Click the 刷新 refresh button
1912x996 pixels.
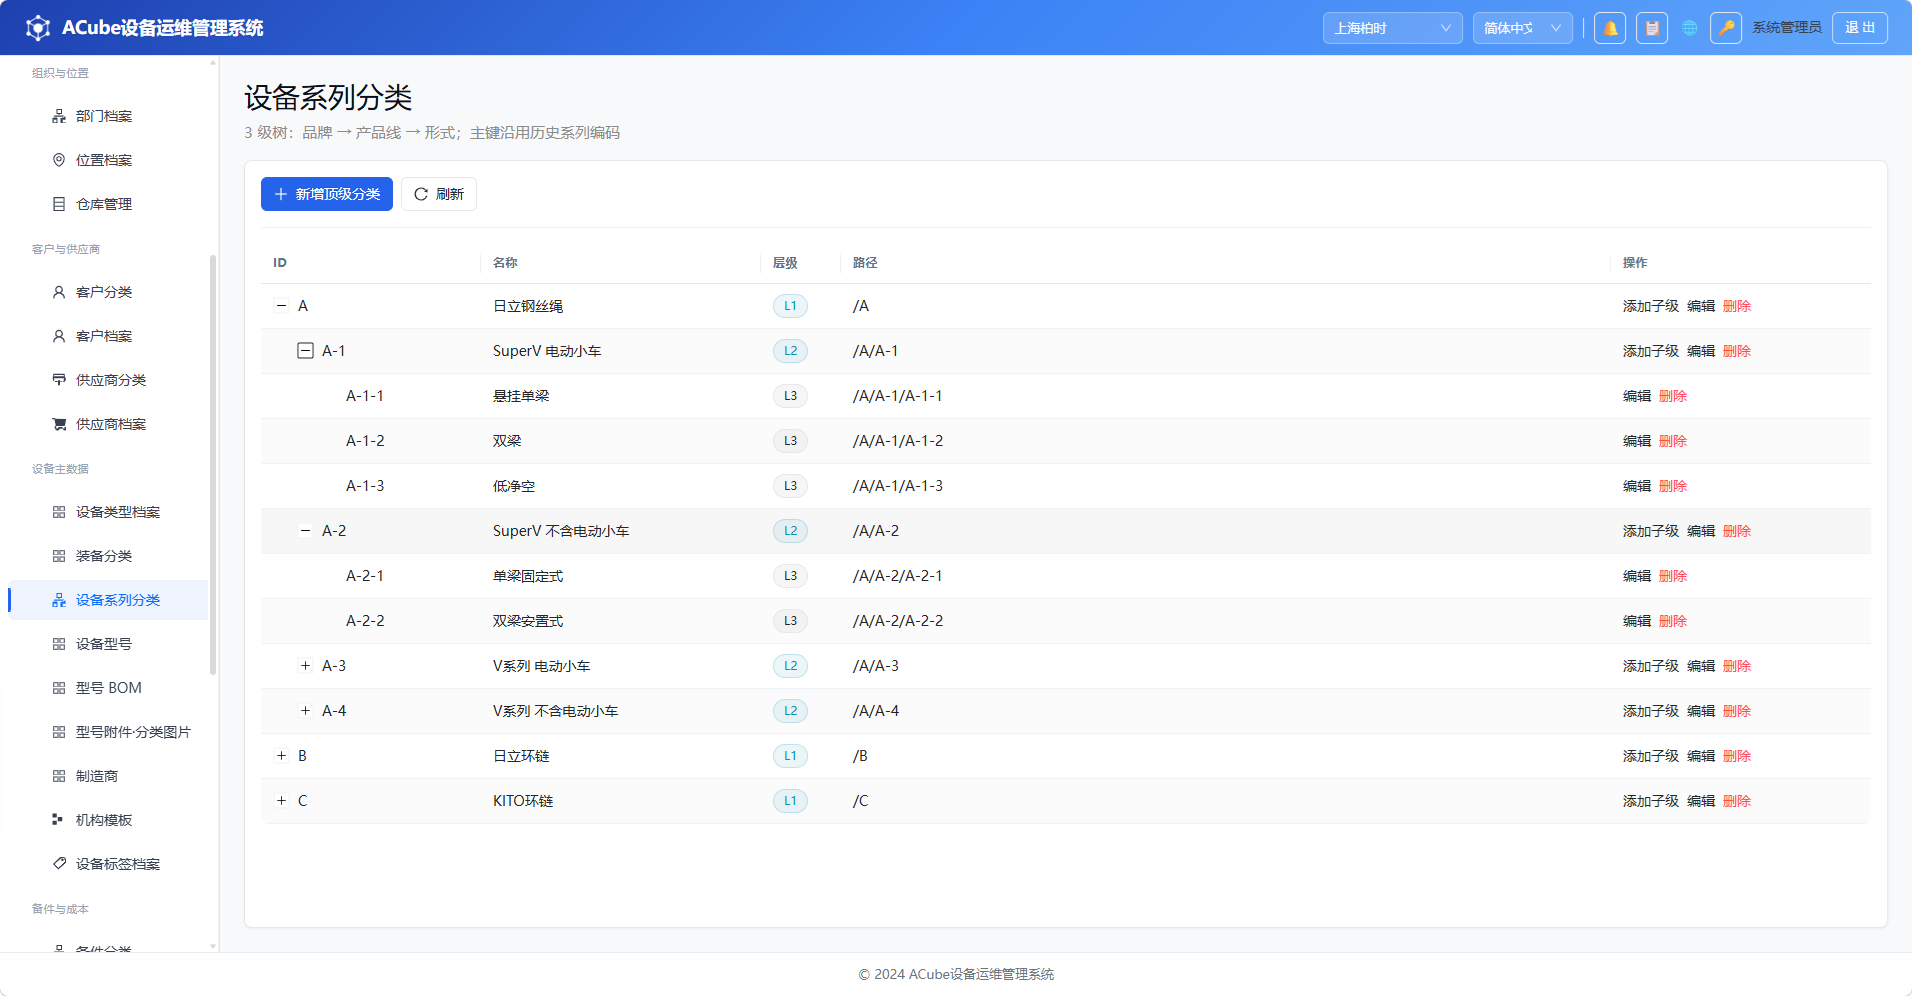tap(439, 194)
